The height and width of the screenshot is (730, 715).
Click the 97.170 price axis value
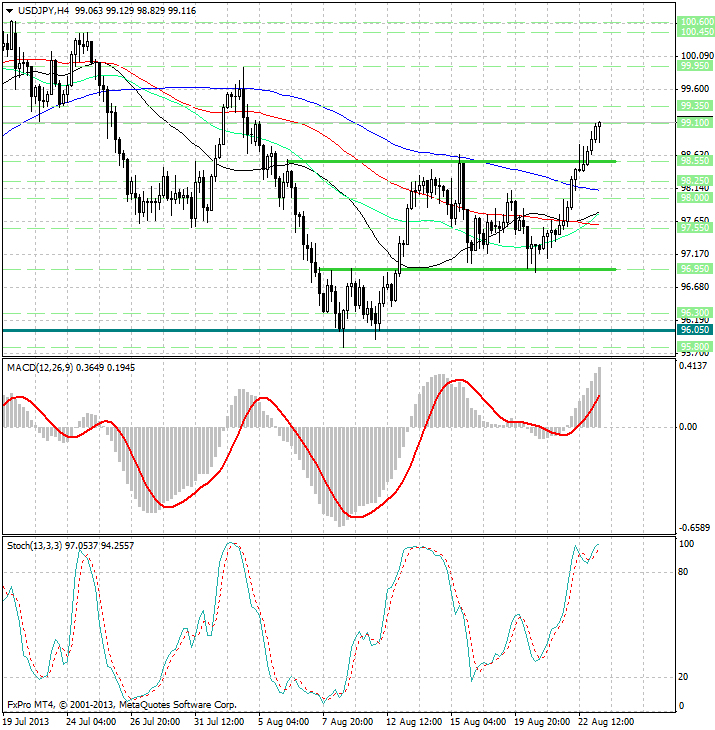[695, 254]
